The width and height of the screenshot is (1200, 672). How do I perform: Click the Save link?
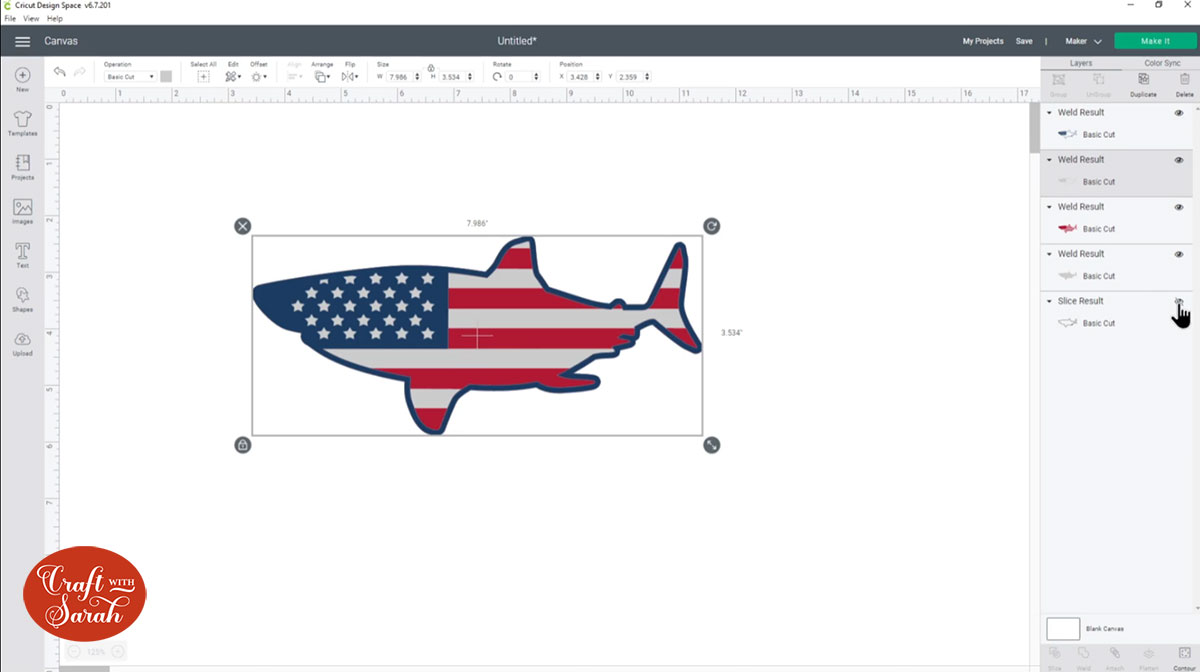coord(1024,41)
